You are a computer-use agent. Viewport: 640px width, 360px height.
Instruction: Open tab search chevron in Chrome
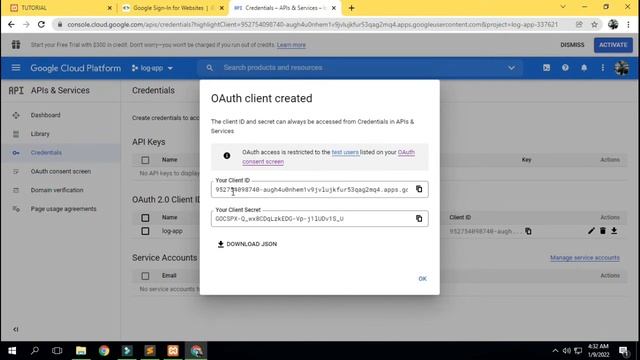(x=563, y=7)
